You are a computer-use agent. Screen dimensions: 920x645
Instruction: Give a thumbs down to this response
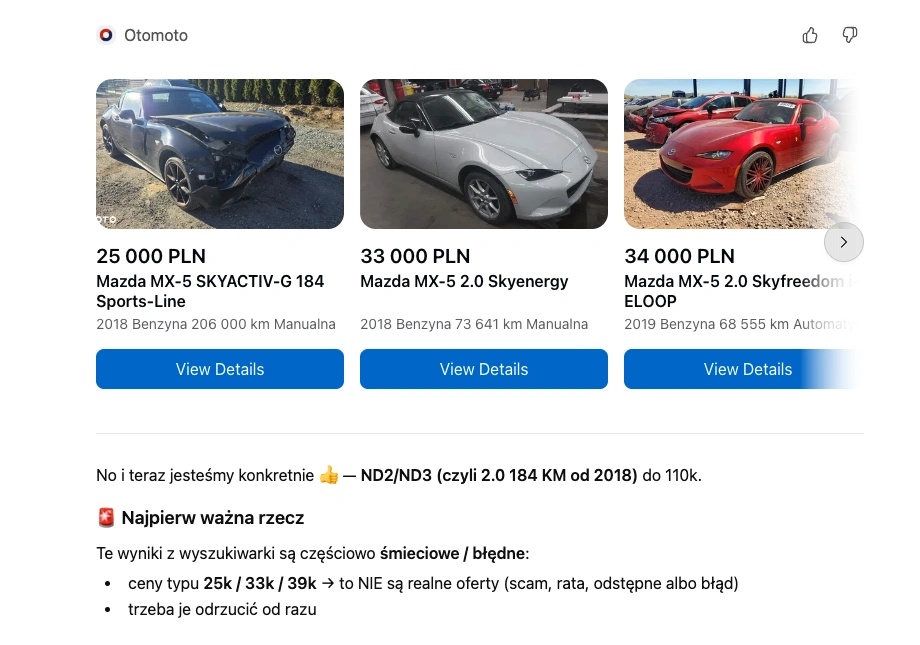tap(850, 34)
